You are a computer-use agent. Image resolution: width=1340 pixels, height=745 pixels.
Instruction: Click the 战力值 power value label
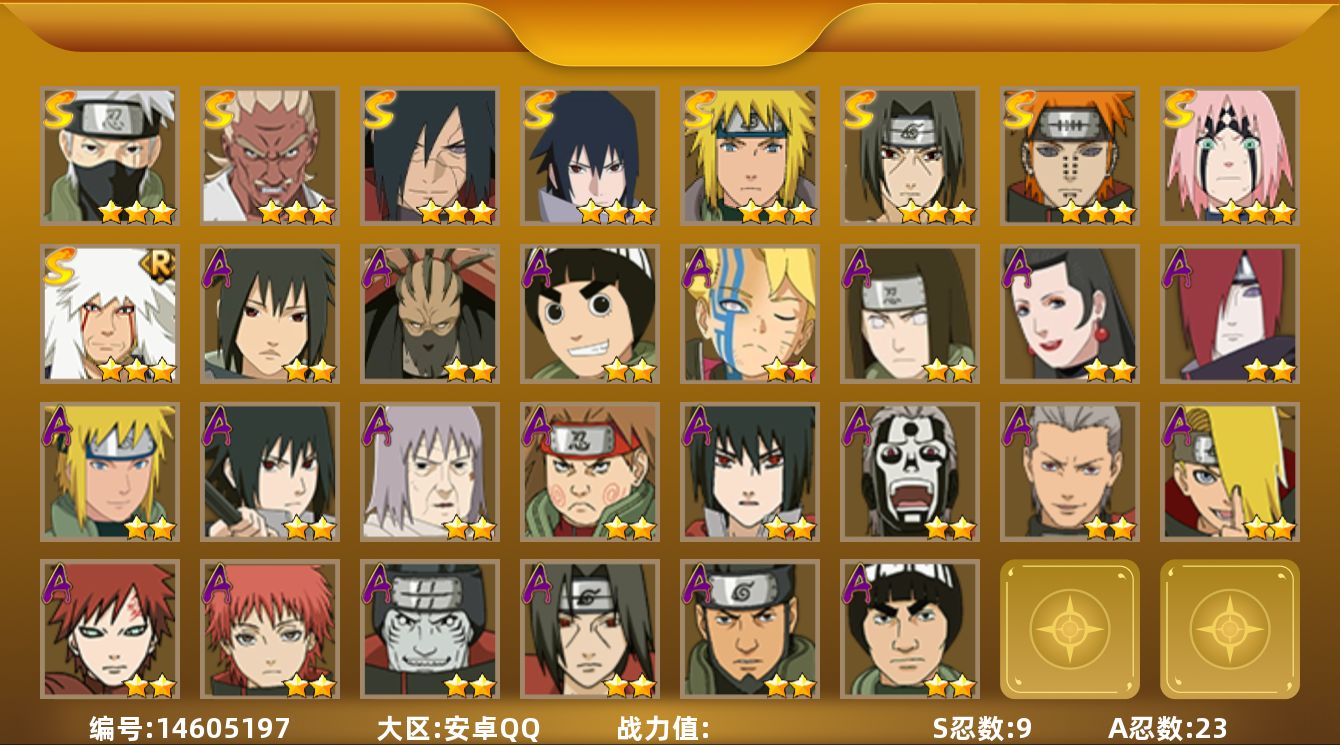(663, 728)
